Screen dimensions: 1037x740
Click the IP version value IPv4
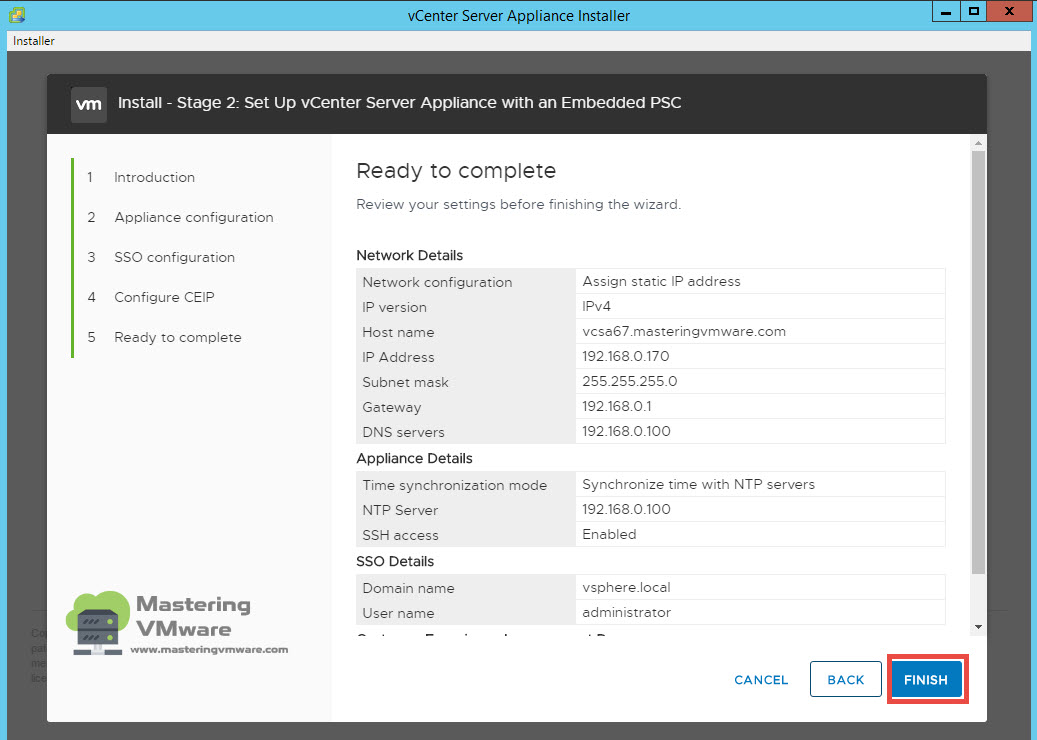tap(597, 306)
